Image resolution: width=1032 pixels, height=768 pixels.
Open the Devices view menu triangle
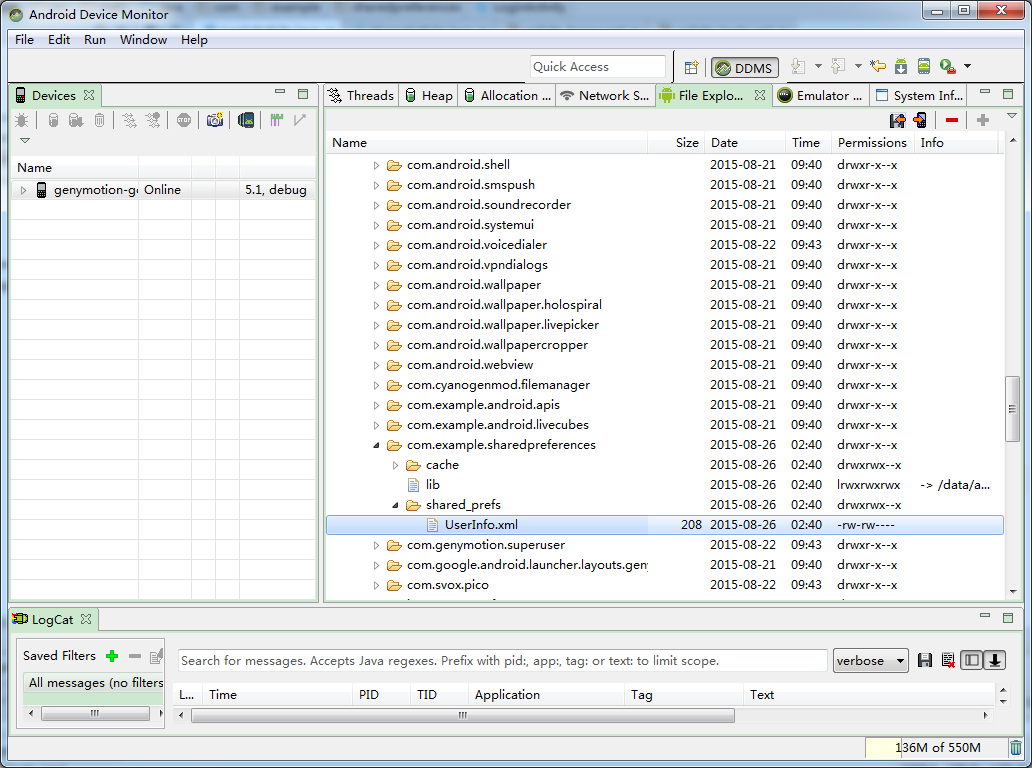tap(25, 140)
